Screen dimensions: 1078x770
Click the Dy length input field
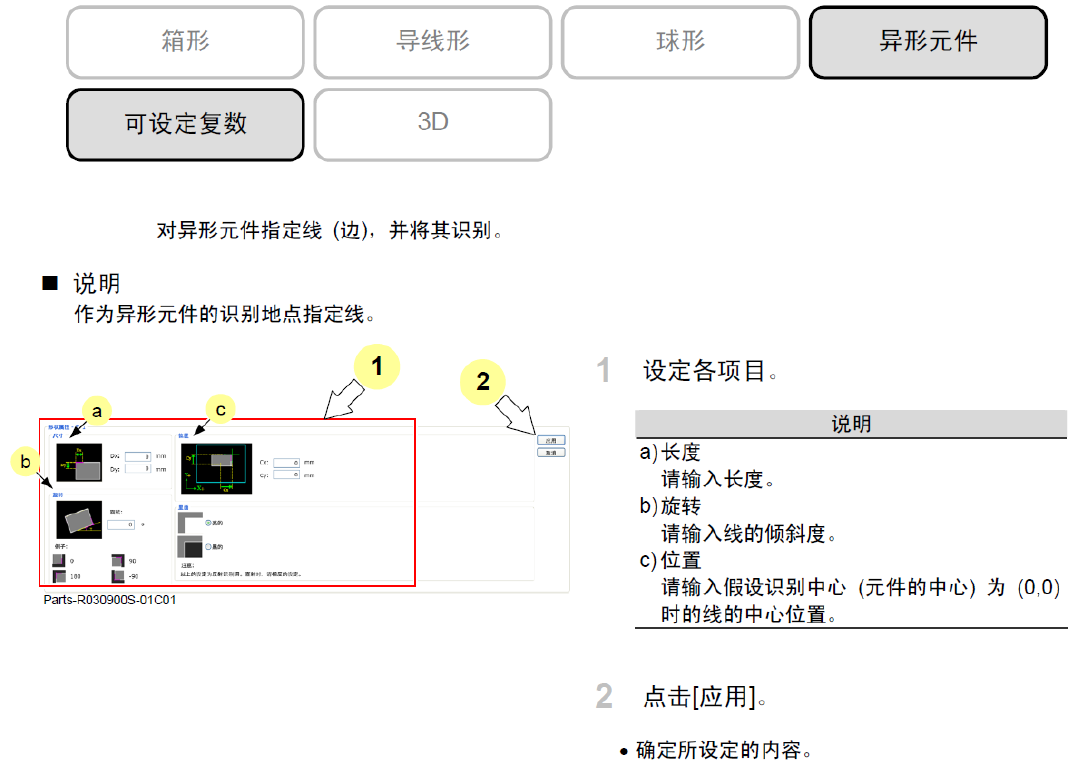point(138,469)
